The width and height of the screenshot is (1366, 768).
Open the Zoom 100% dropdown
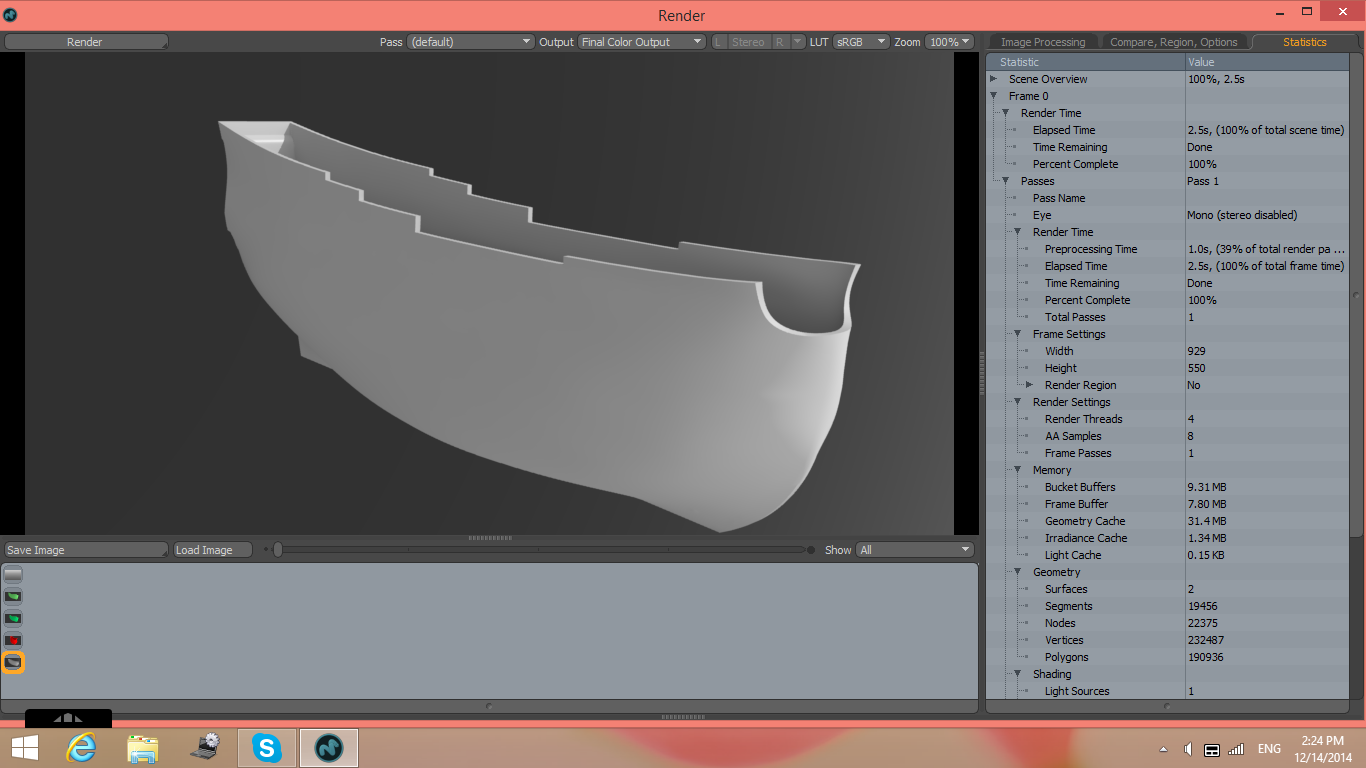click(x=949, y=42)
